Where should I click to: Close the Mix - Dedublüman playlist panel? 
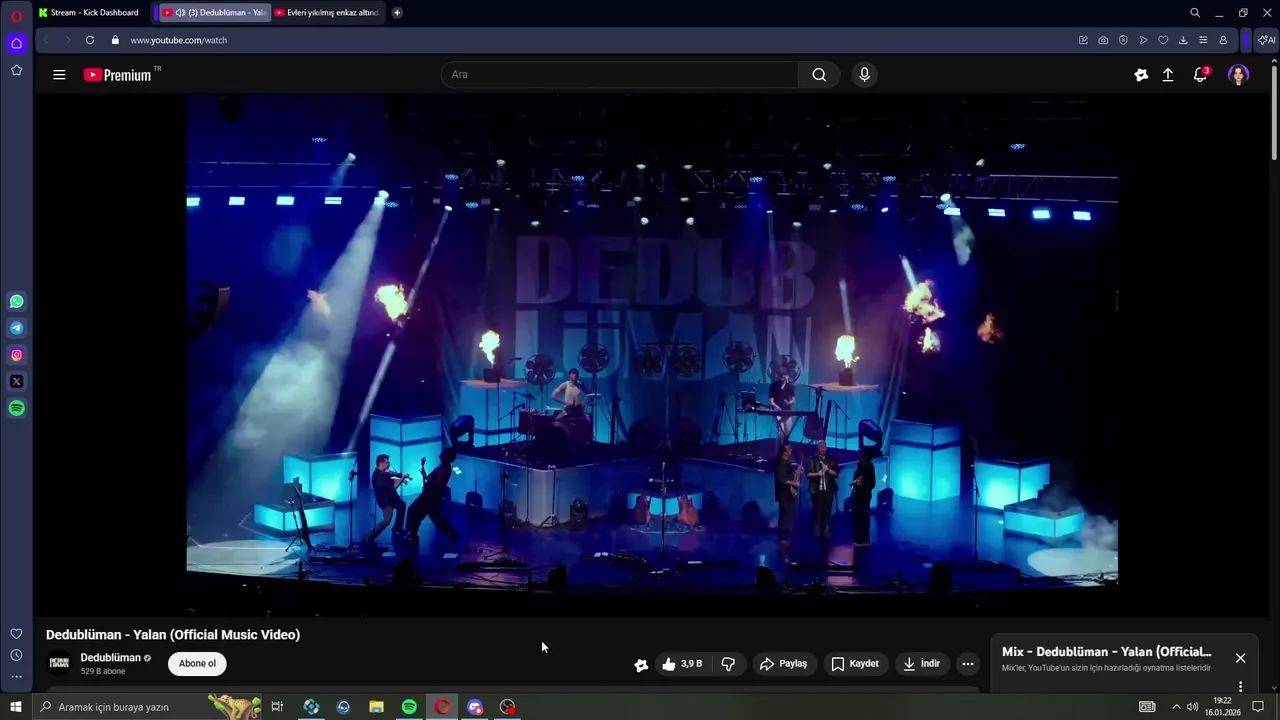pyautogui.click(x=1240, y=658)
